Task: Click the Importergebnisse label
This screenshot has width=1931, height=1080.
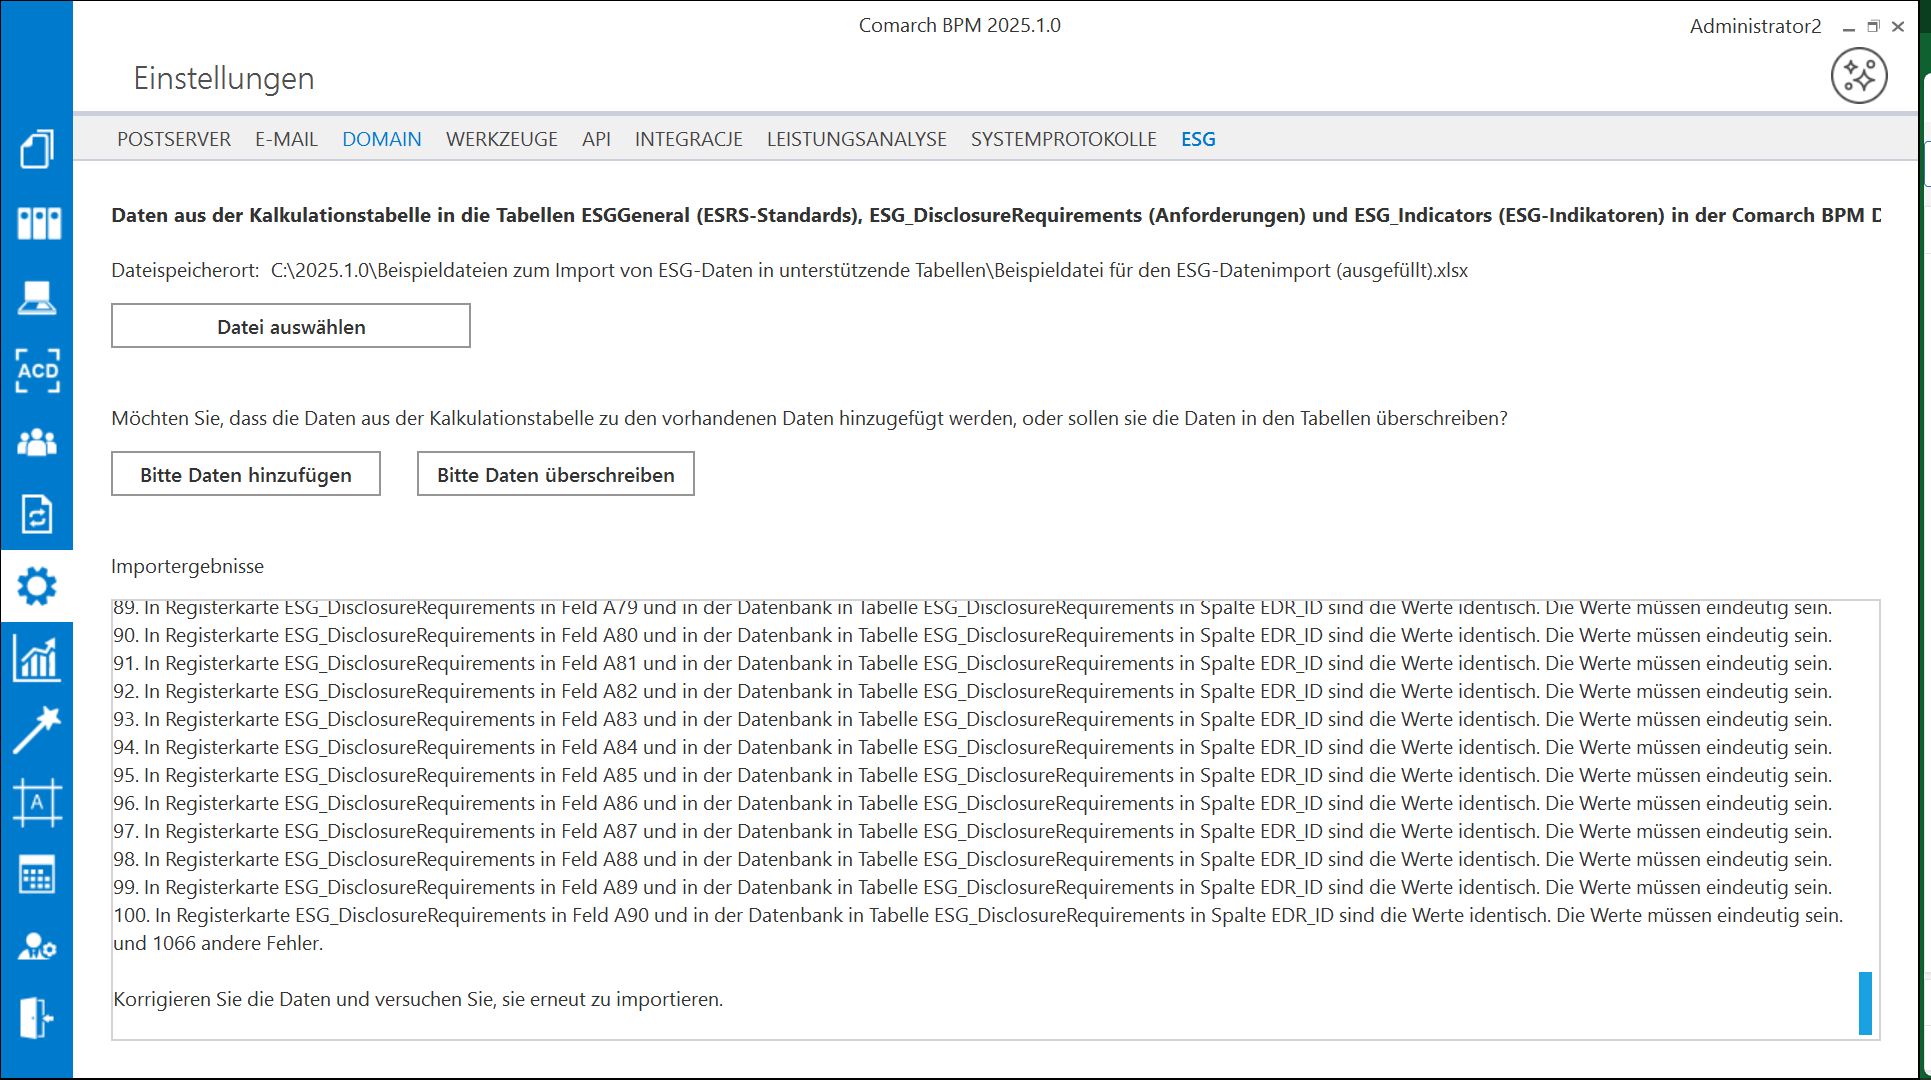Action: tap(187, 566)
